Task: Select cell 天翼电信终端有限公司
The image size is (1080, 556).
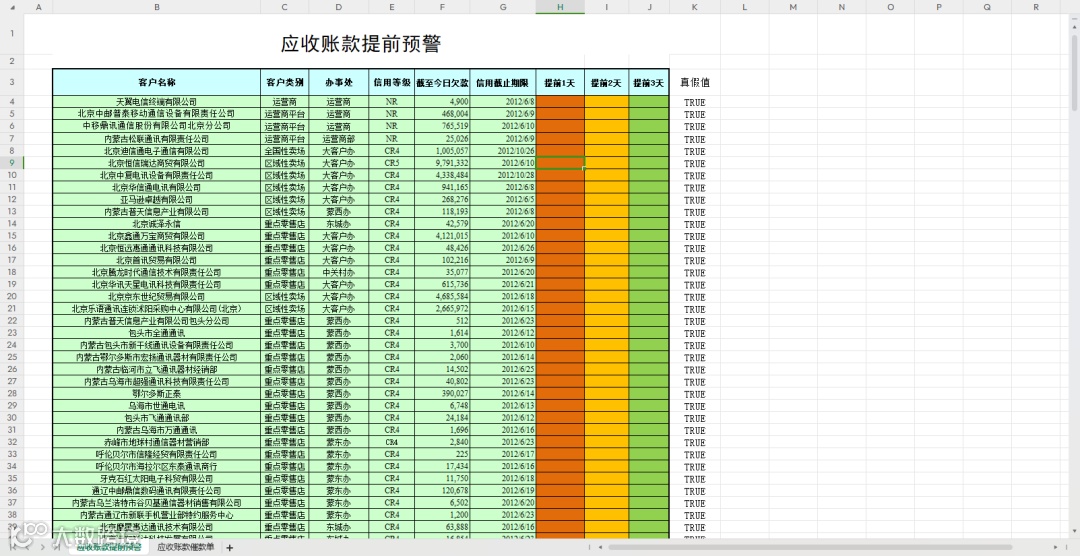Action: point(156,102)
